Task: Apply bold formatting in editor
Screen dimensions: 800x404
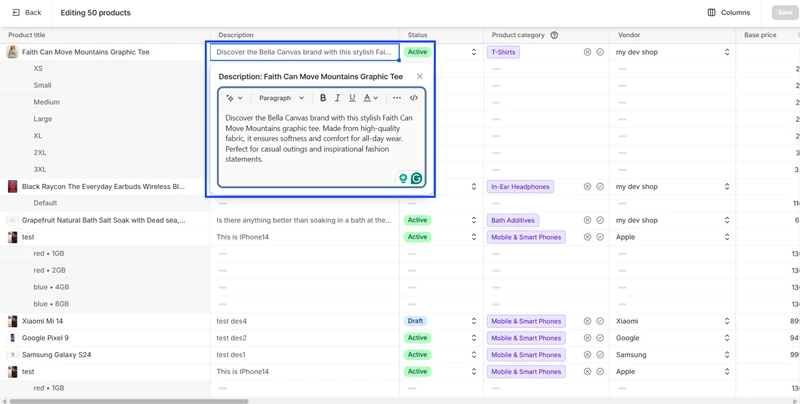Action: pyautogui.click(x=322, y=98)
